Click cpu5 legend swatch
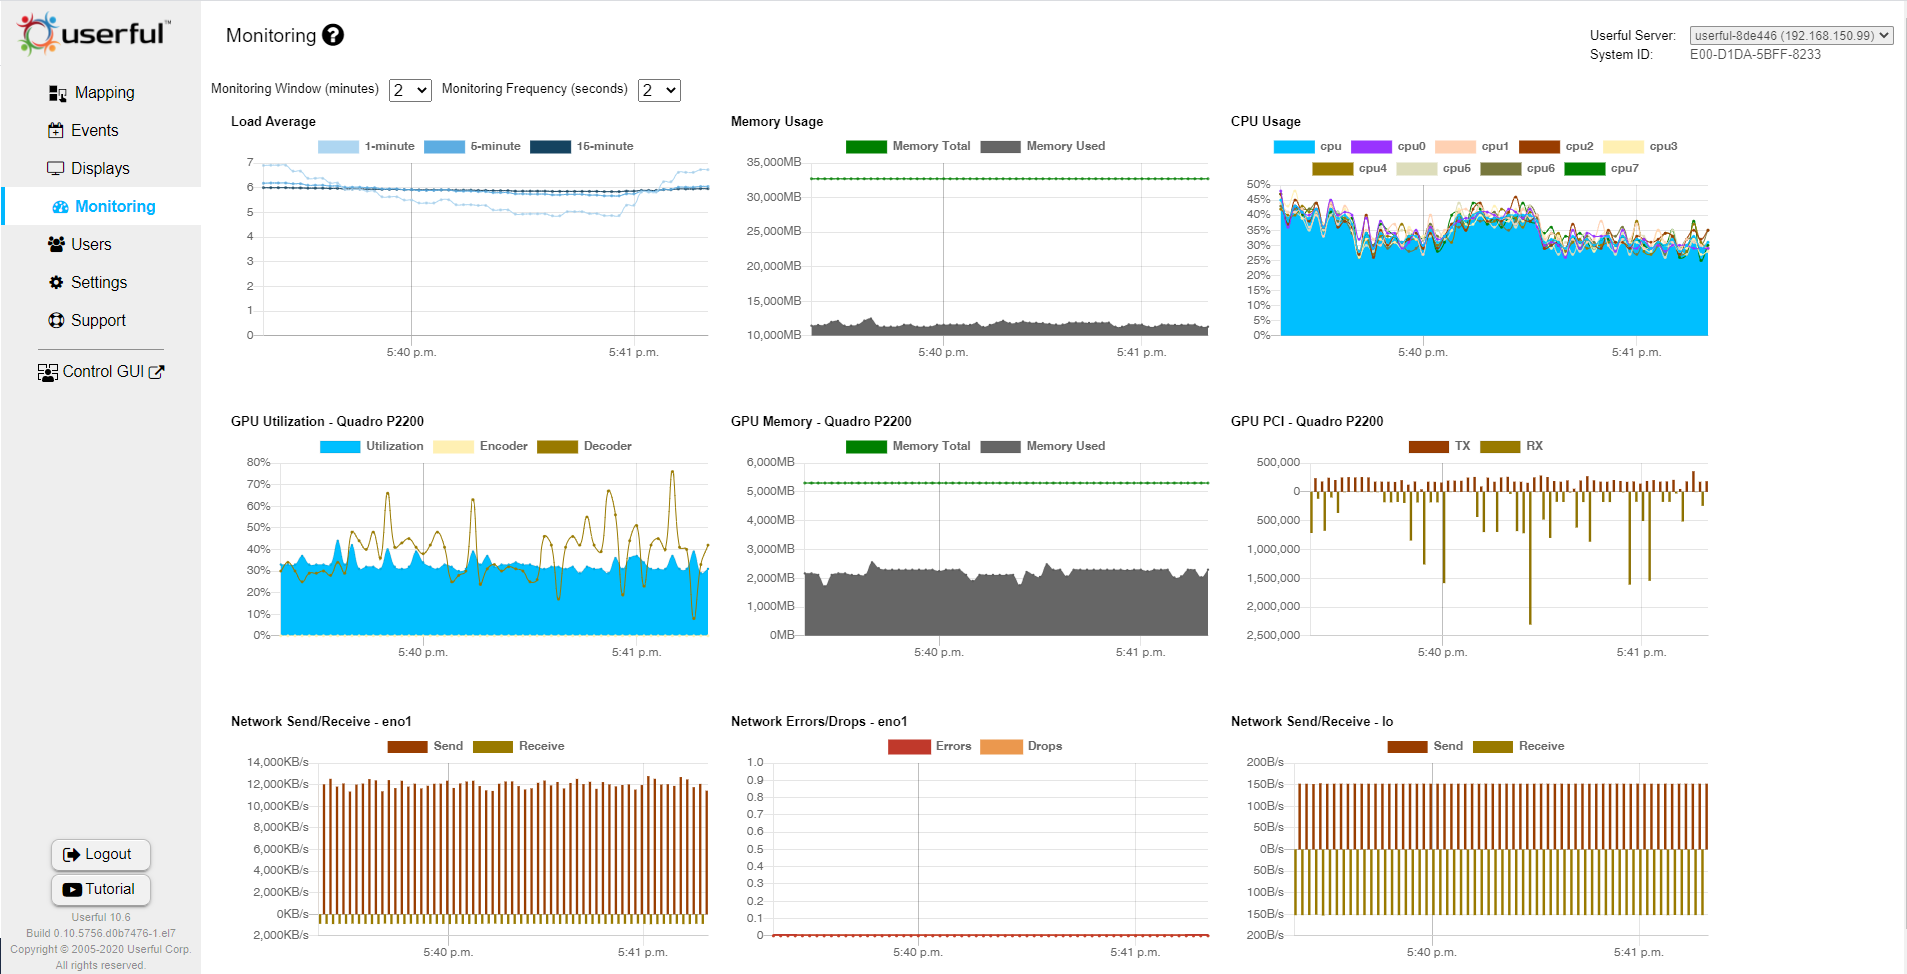Image resolution: width=1907 pixels, height=974 pixels. pyautogui.click(x=1416, y=168)
